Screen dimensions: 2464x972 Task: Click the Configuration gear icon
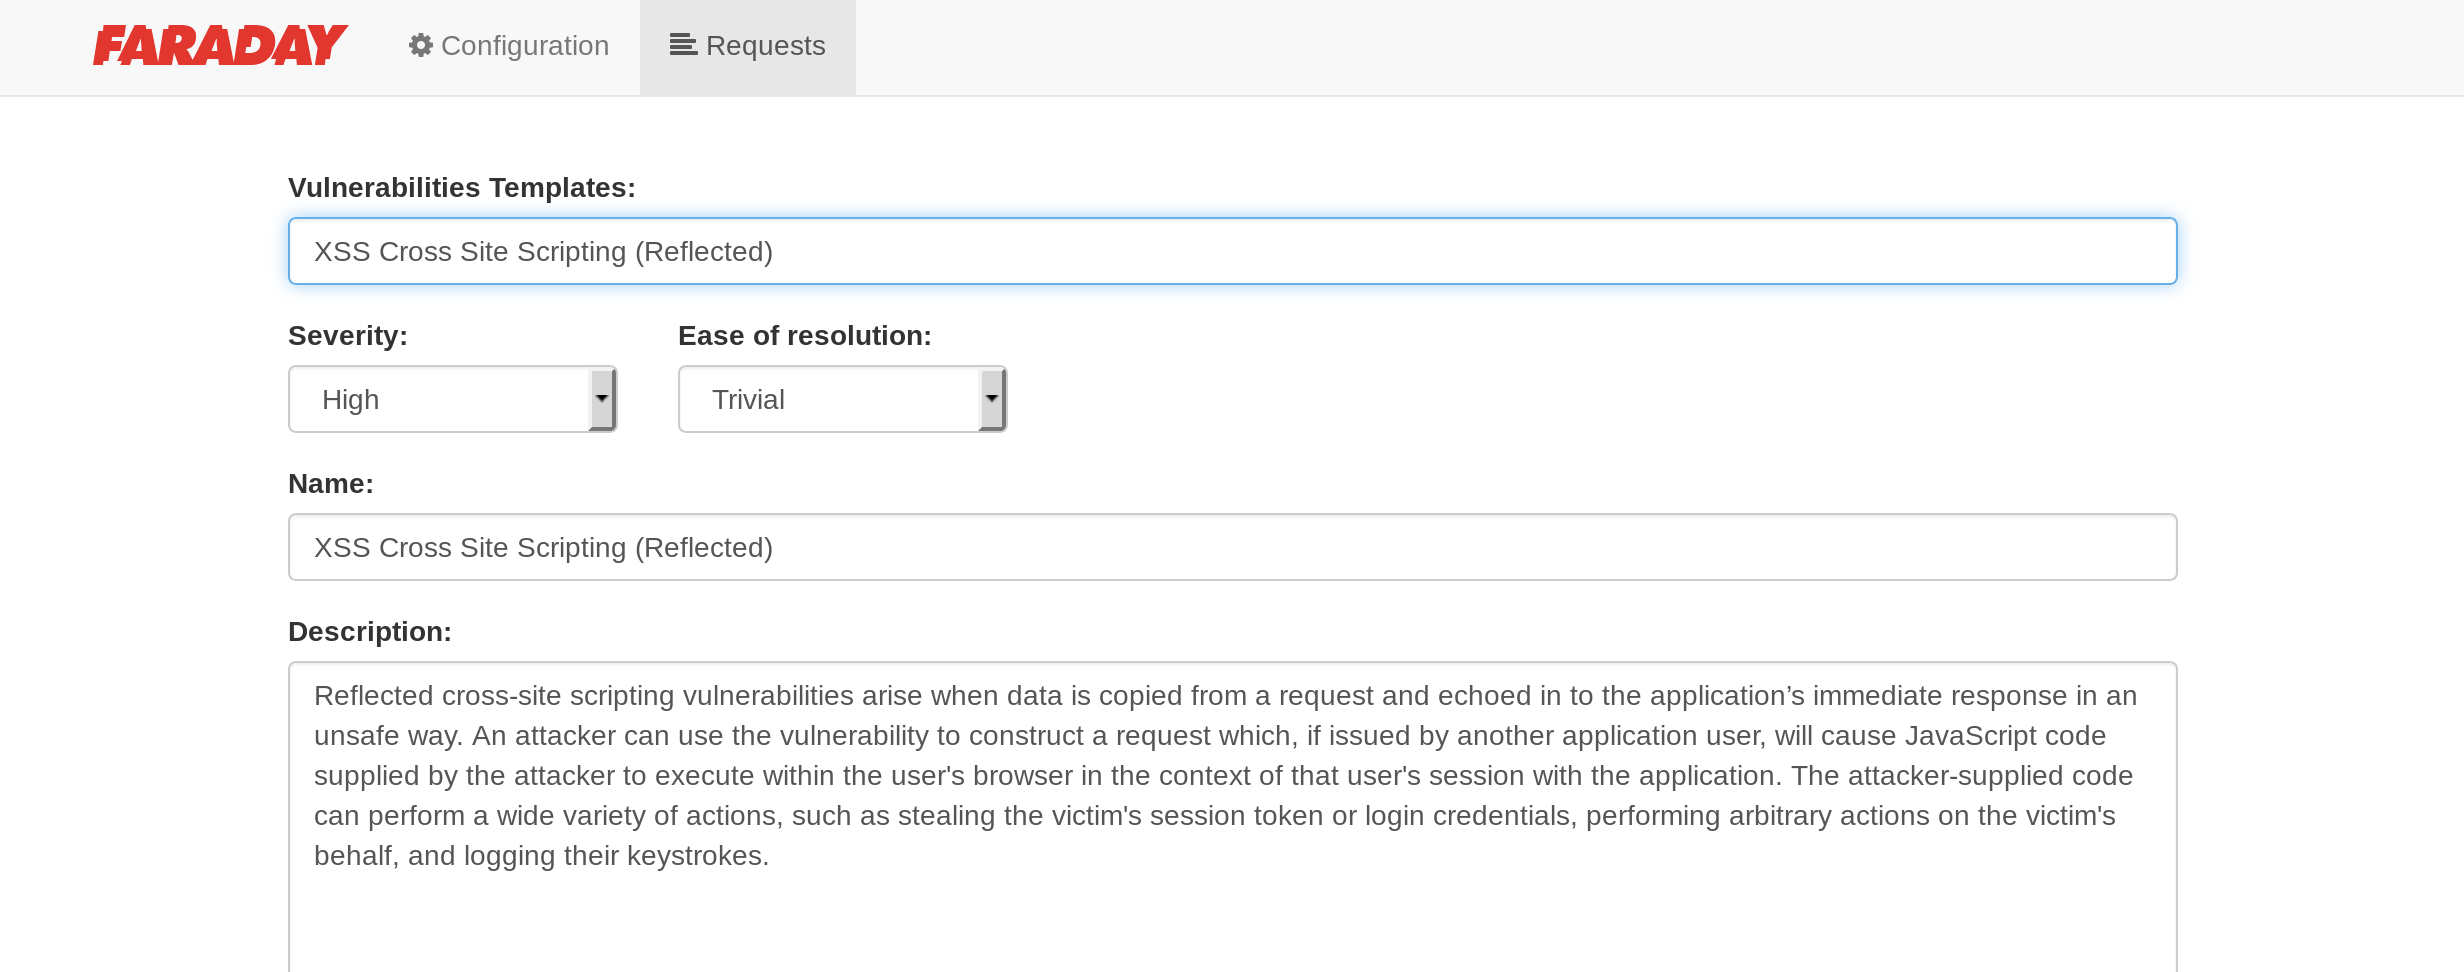coord(421,46)
